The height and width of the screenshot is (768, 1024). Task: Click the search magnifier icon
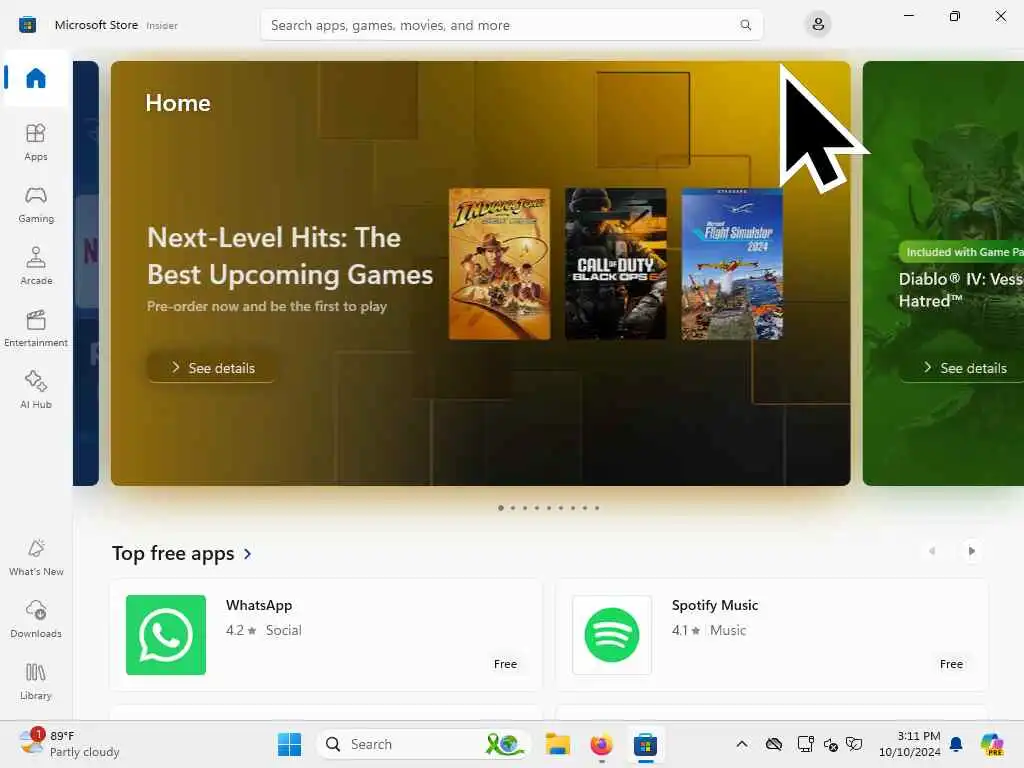click(745, 25)
